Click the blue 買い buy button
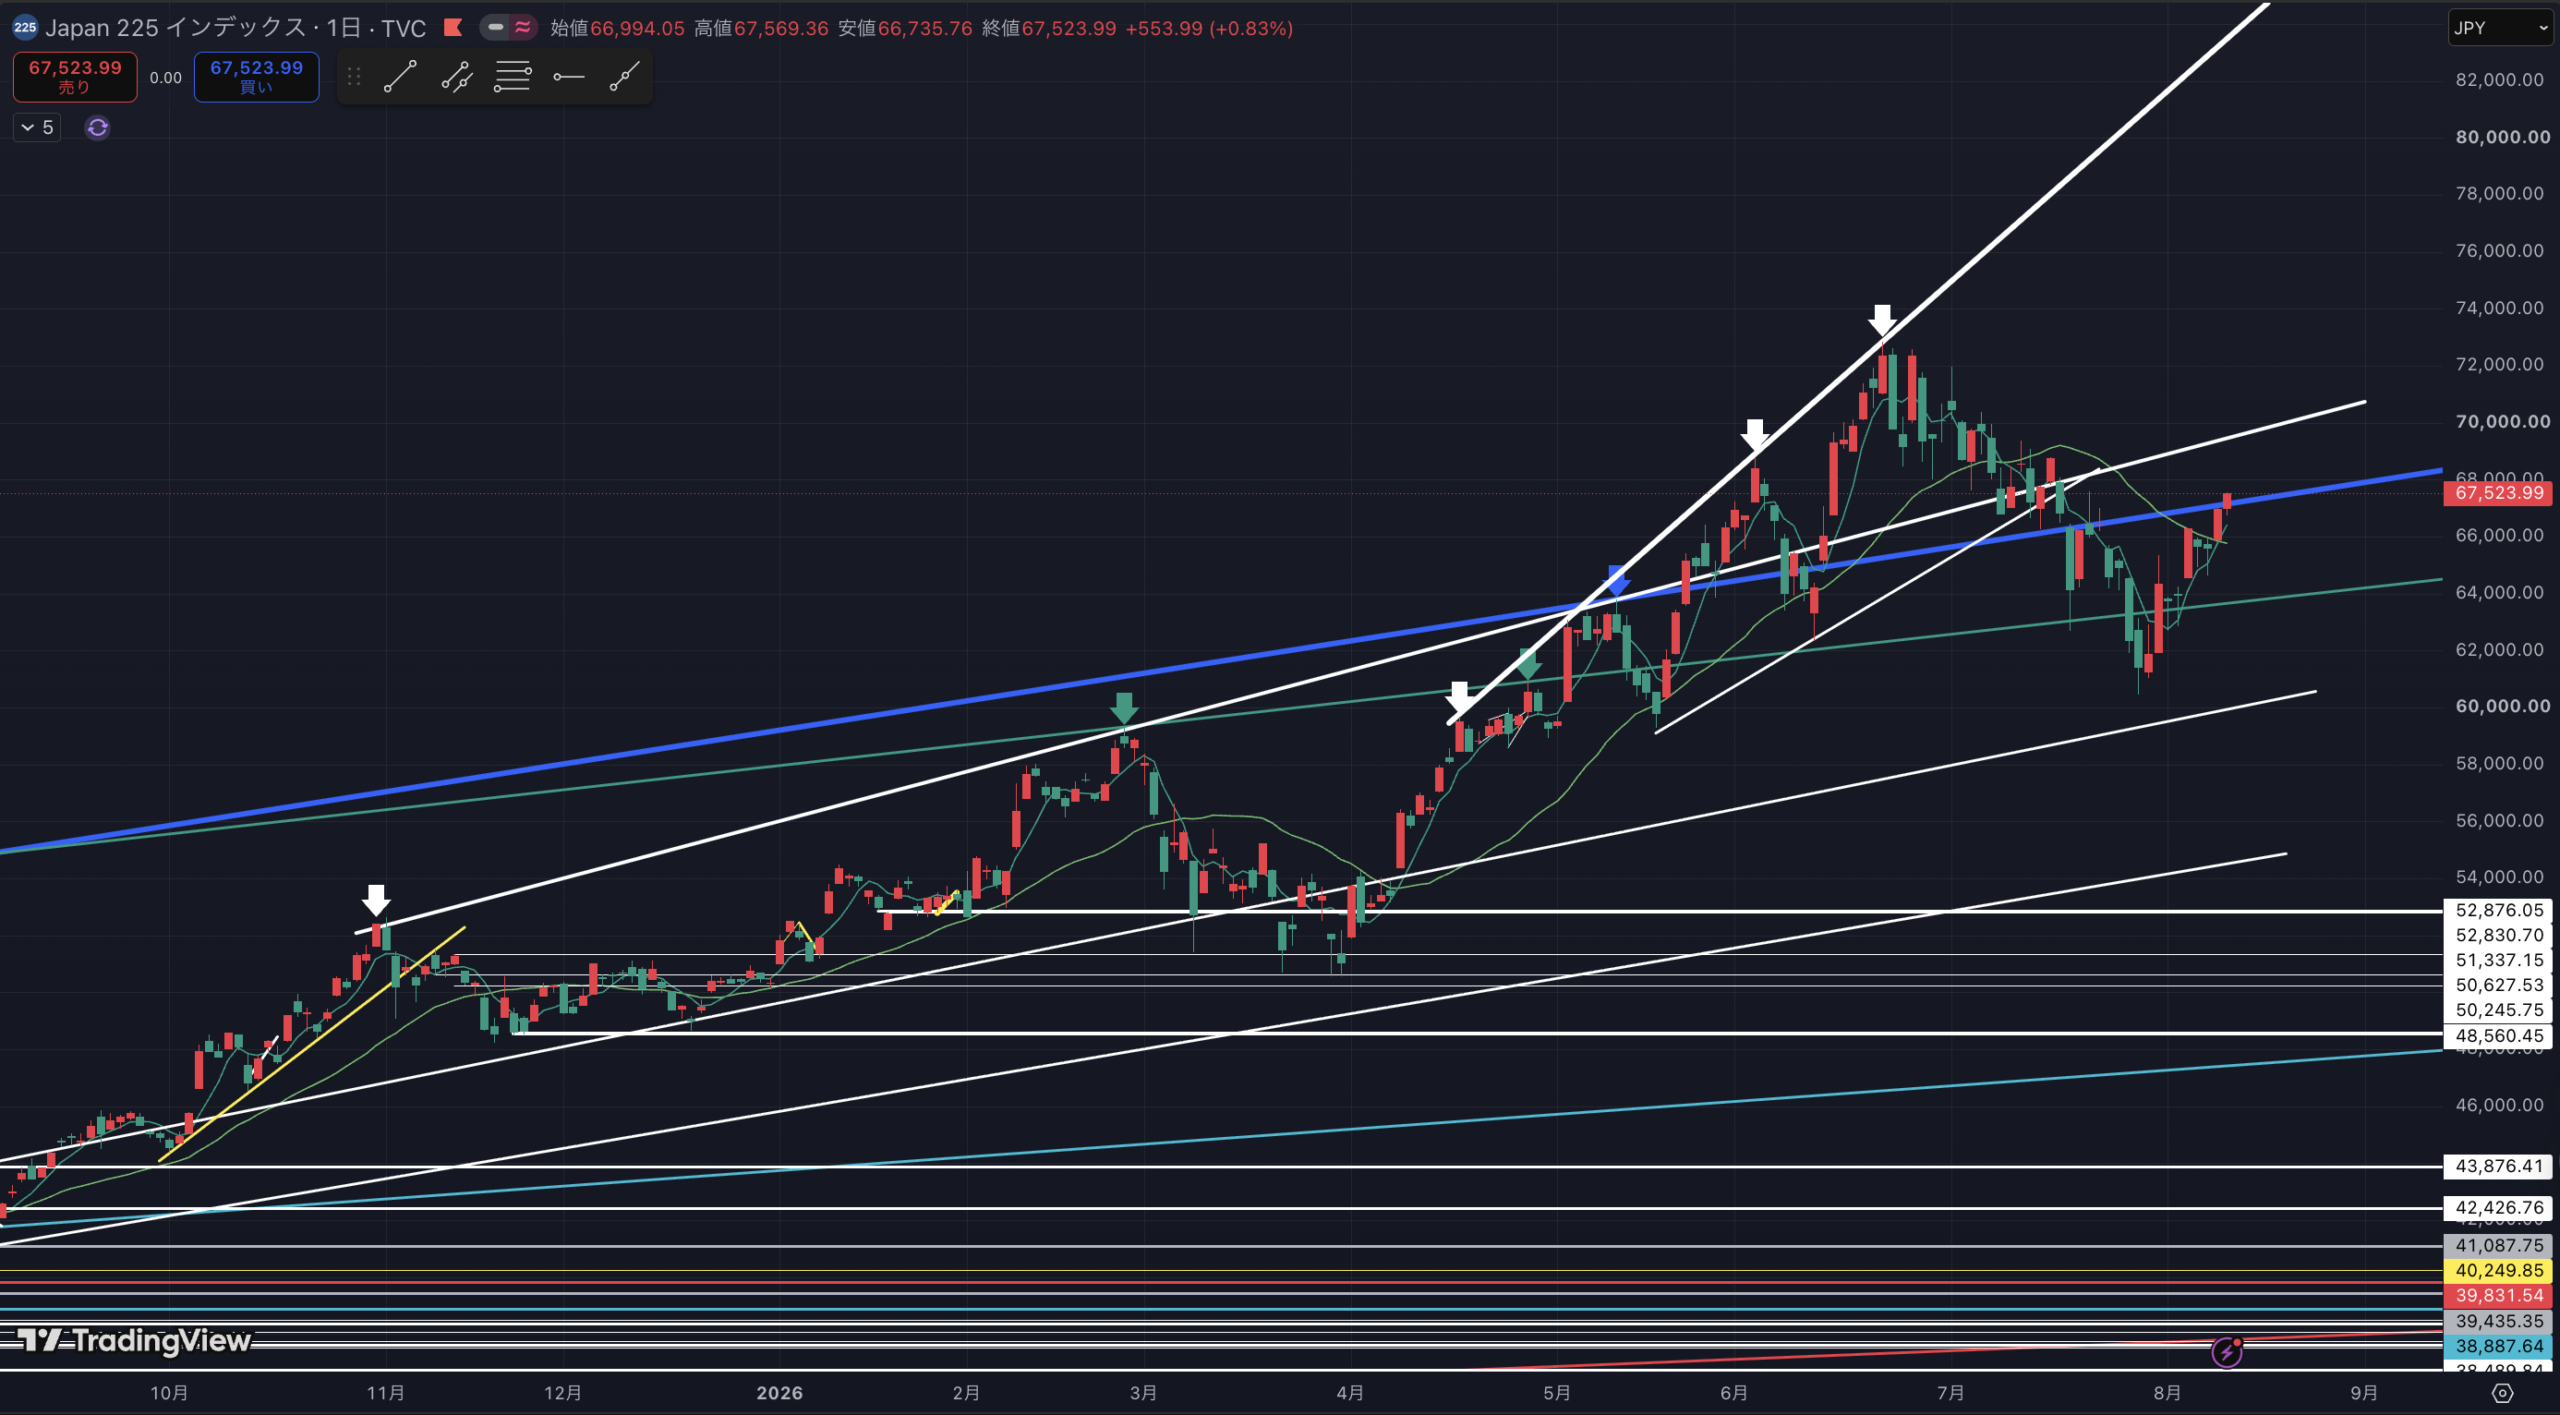 tap(256, 77)
